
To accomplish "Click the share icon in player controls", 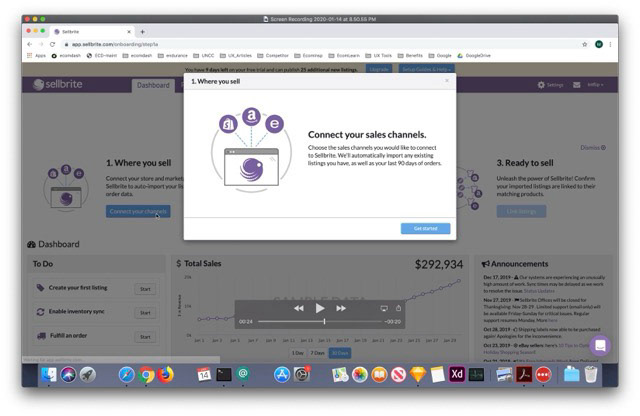I will click(398, 308).
